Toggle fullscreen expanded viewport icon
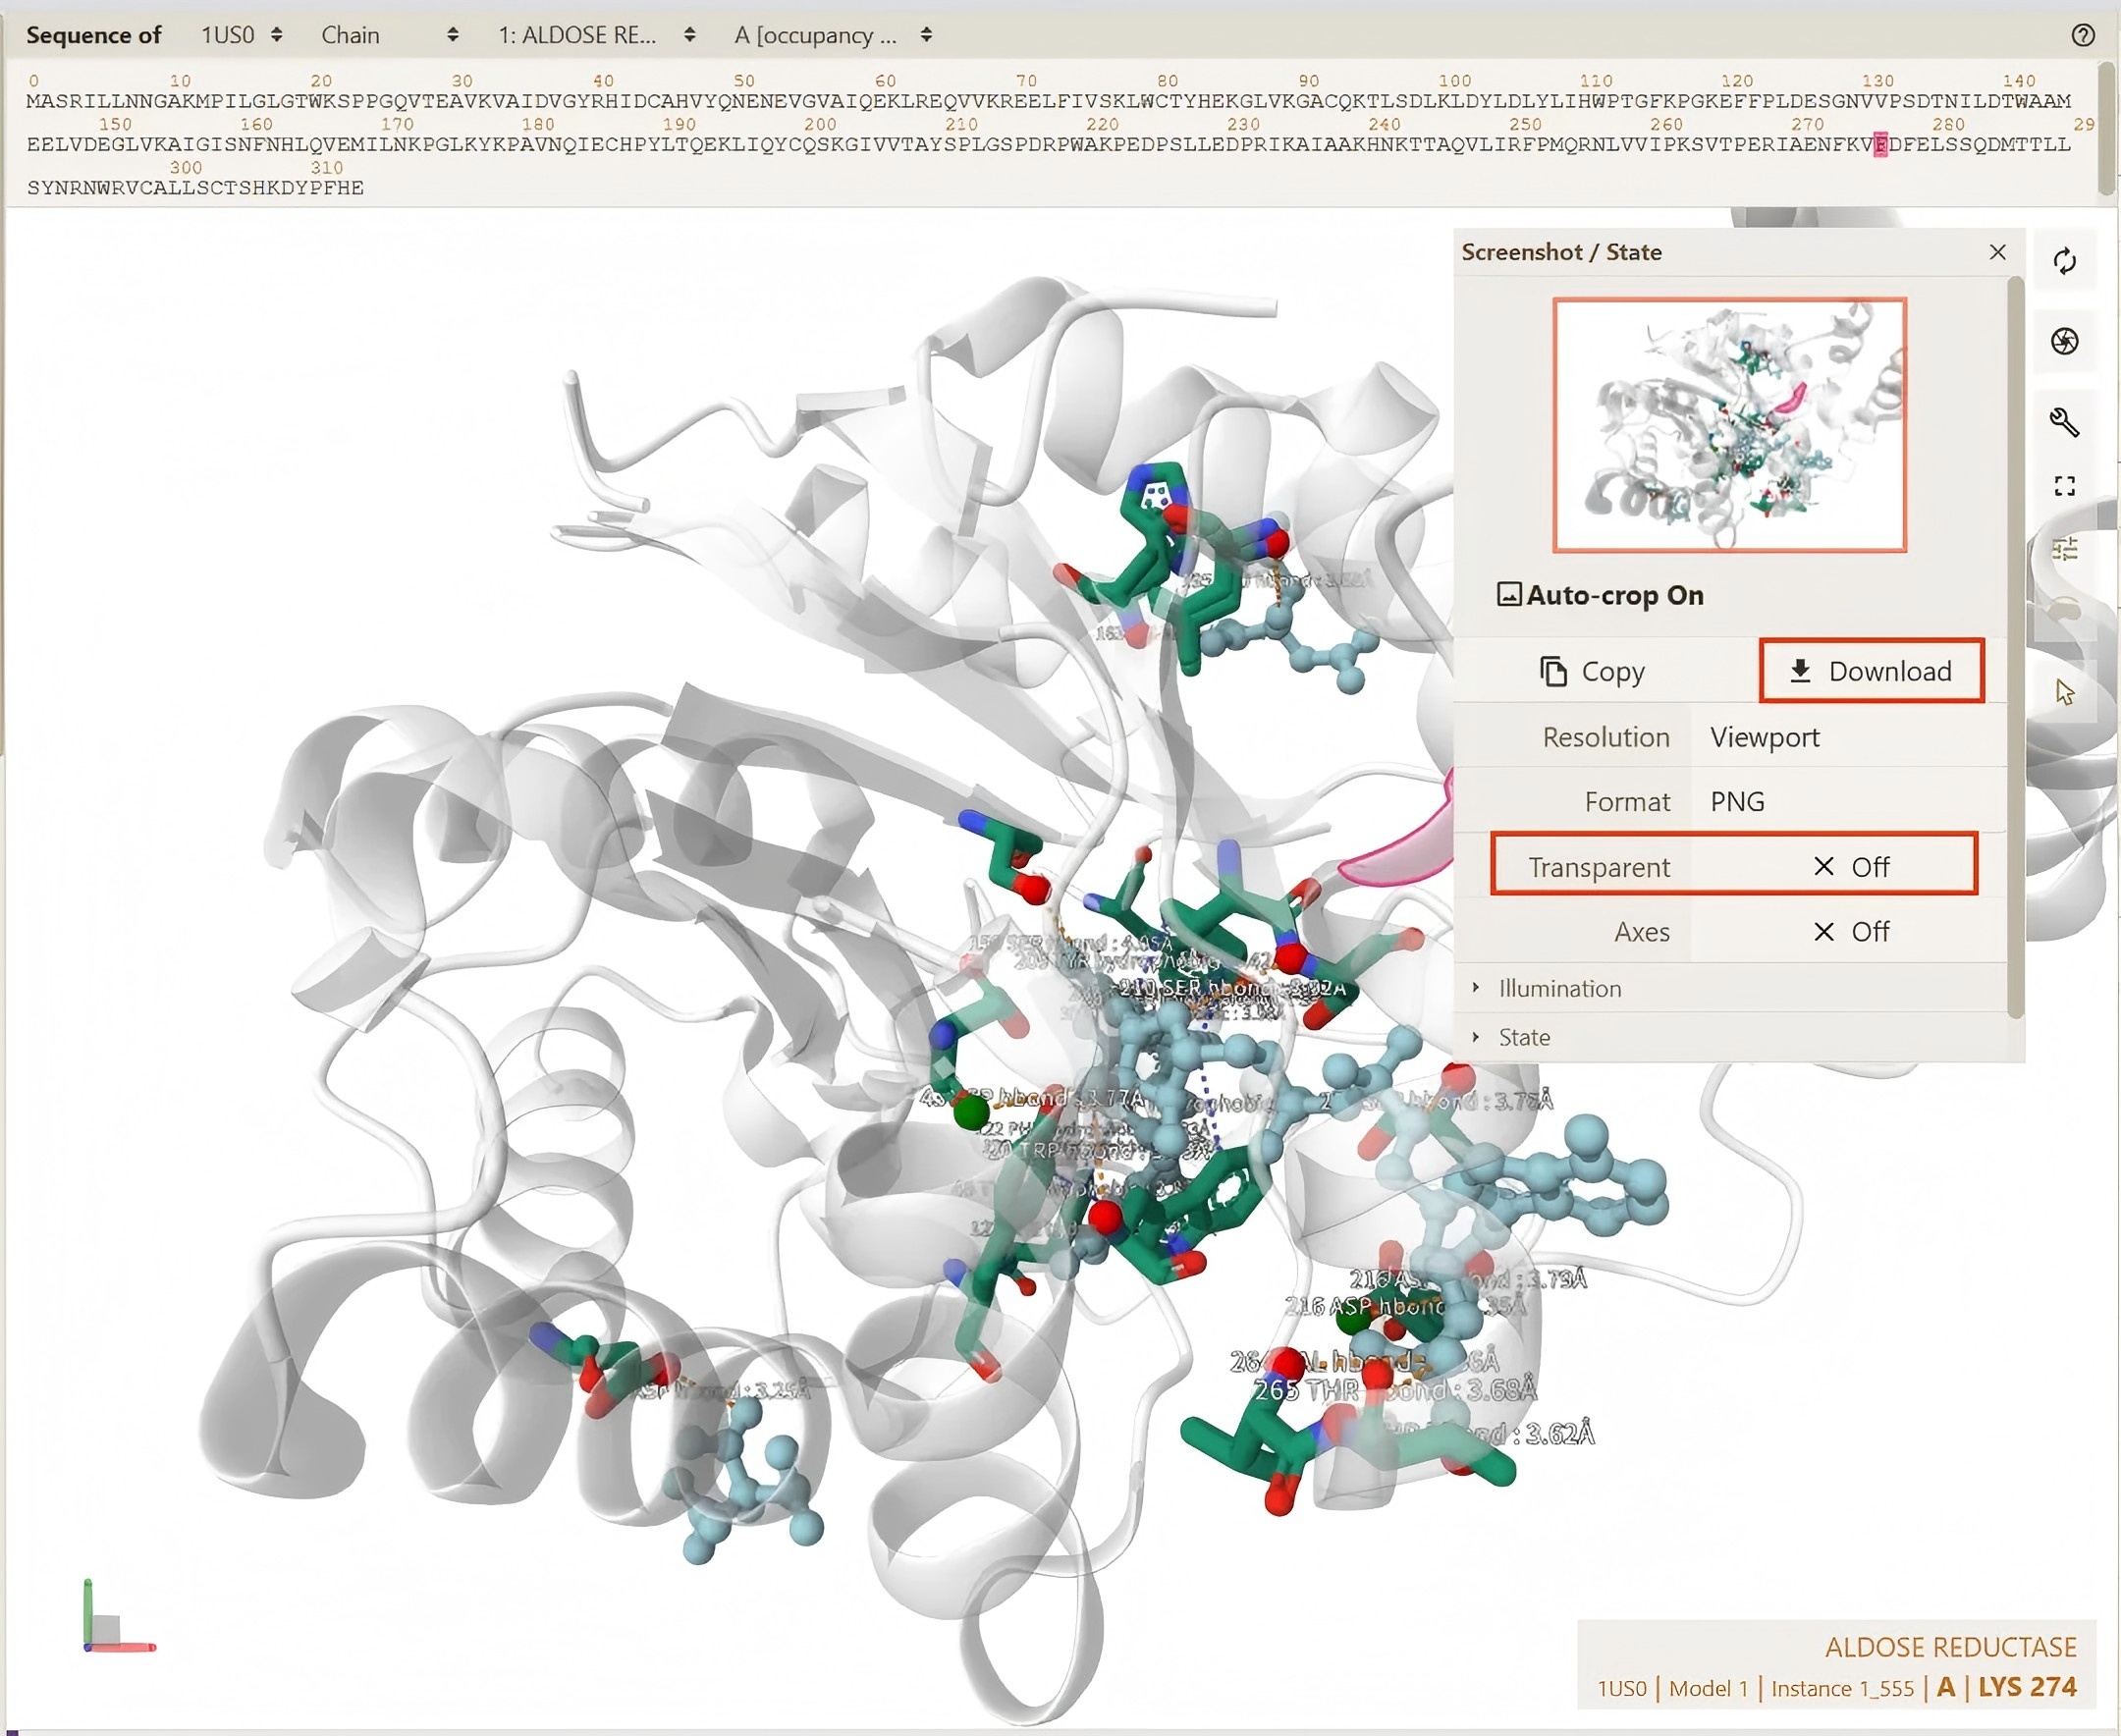Screen dimensions: 2121x1736 (2064, 487)
